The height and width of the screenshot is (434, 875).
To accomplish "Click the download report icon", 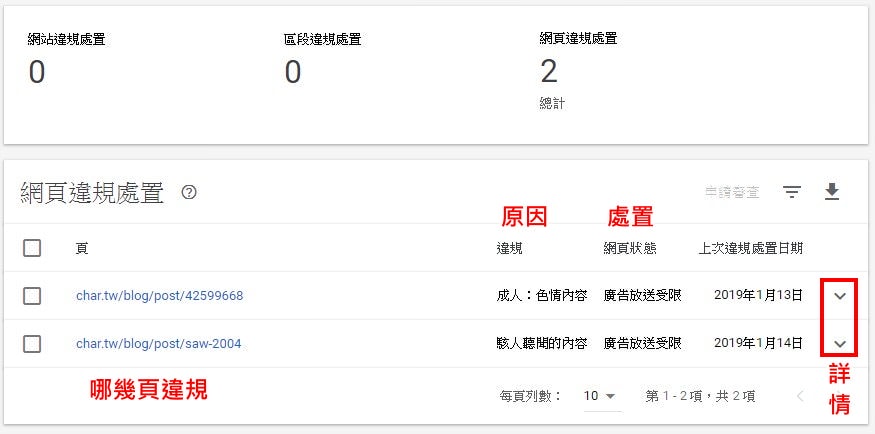I will point(831,192).
